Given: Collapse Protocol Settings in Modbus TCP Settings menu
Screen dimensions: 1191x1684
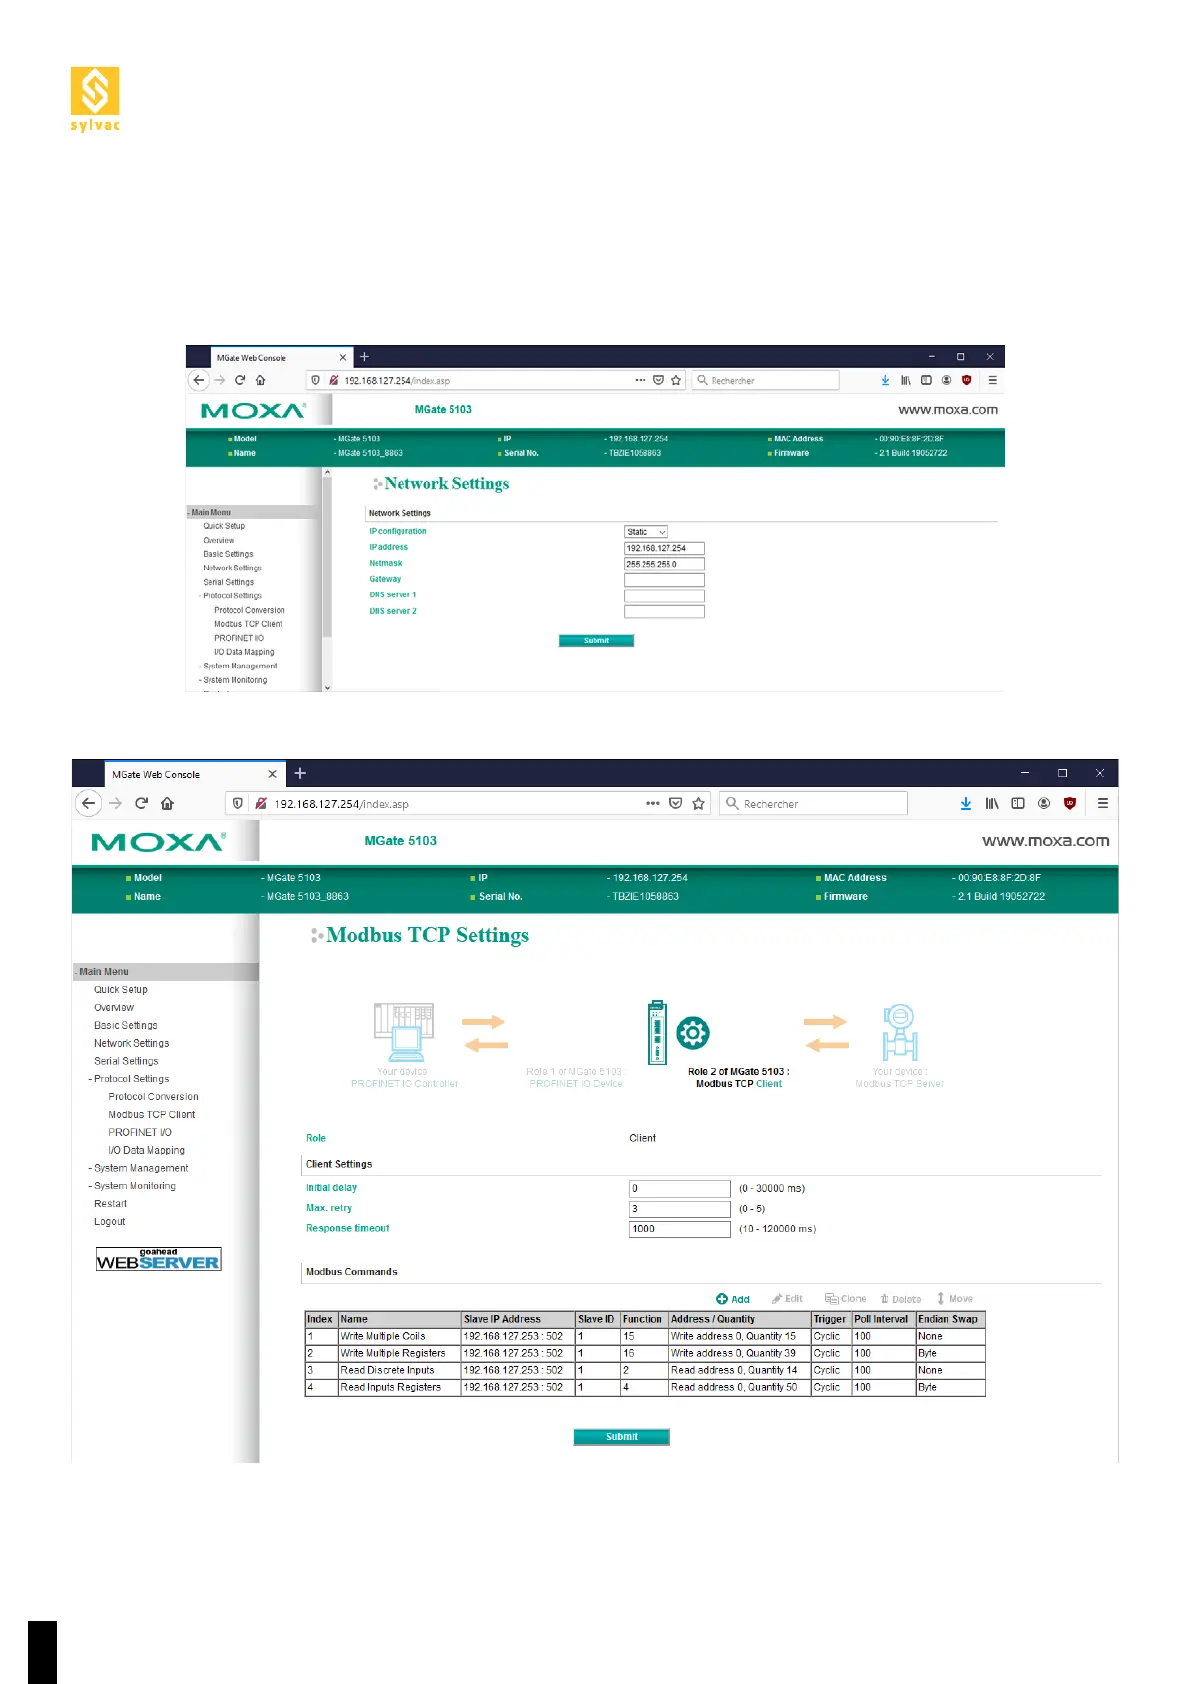Looking at the screenshot, I should 129,1079.
